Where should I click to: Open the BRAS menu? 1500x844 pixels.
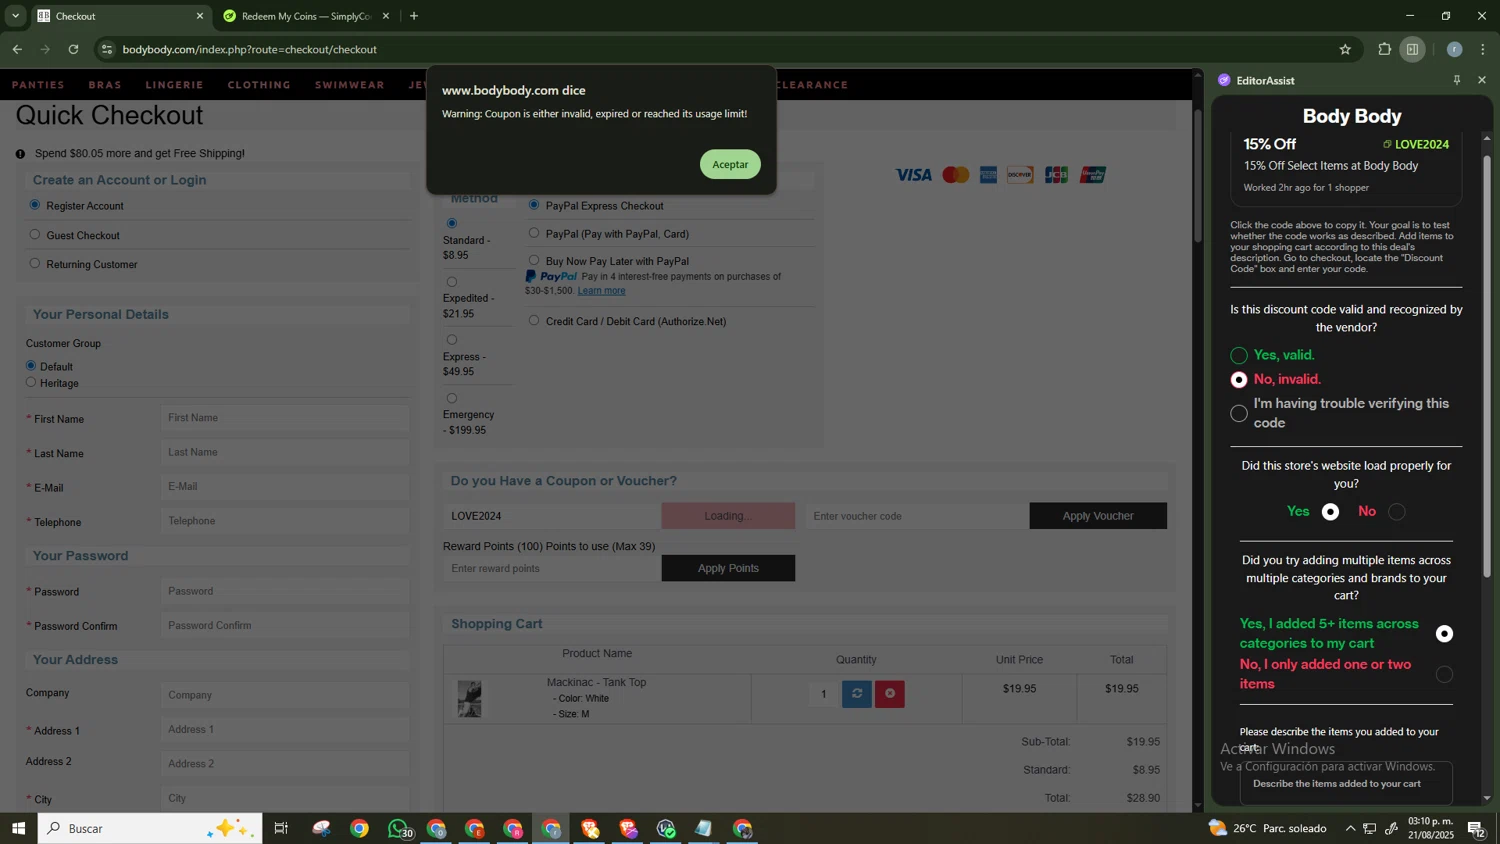pos(105,85)
